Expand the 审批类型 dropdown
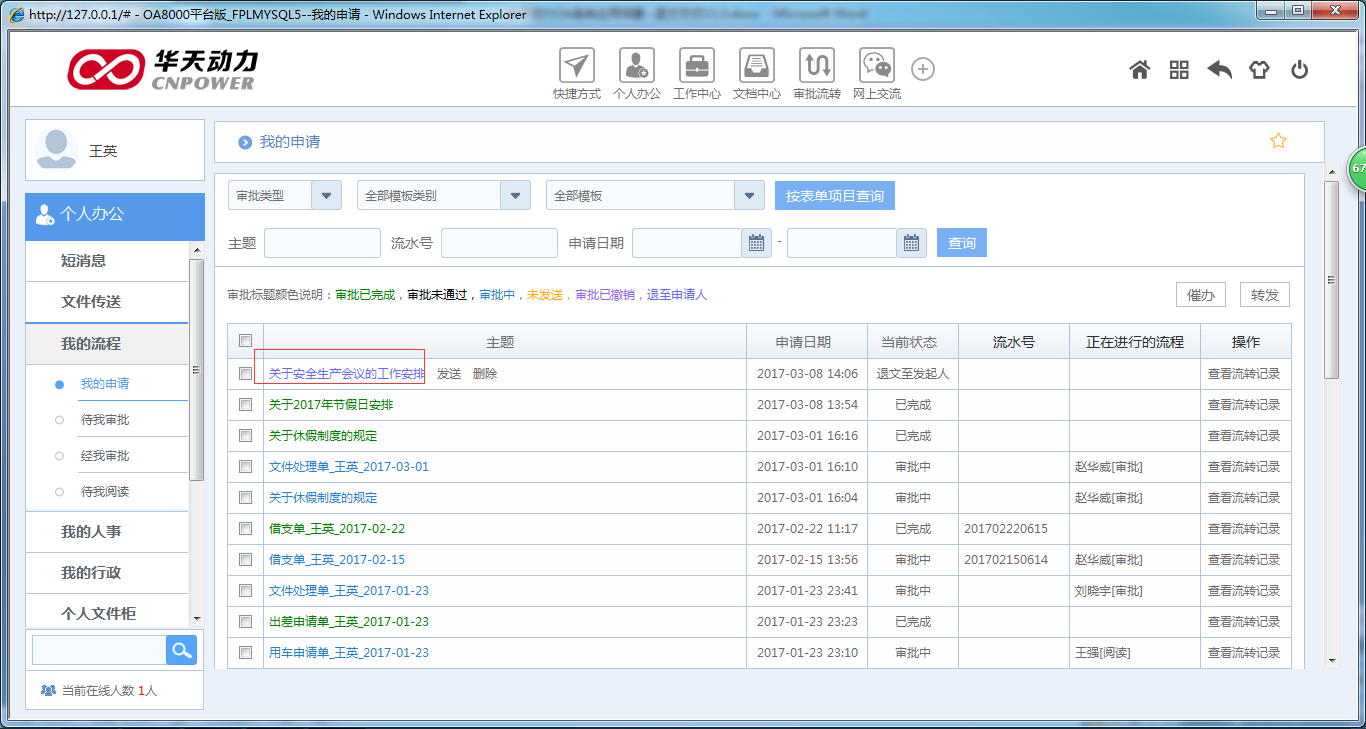 click(326, 196)
